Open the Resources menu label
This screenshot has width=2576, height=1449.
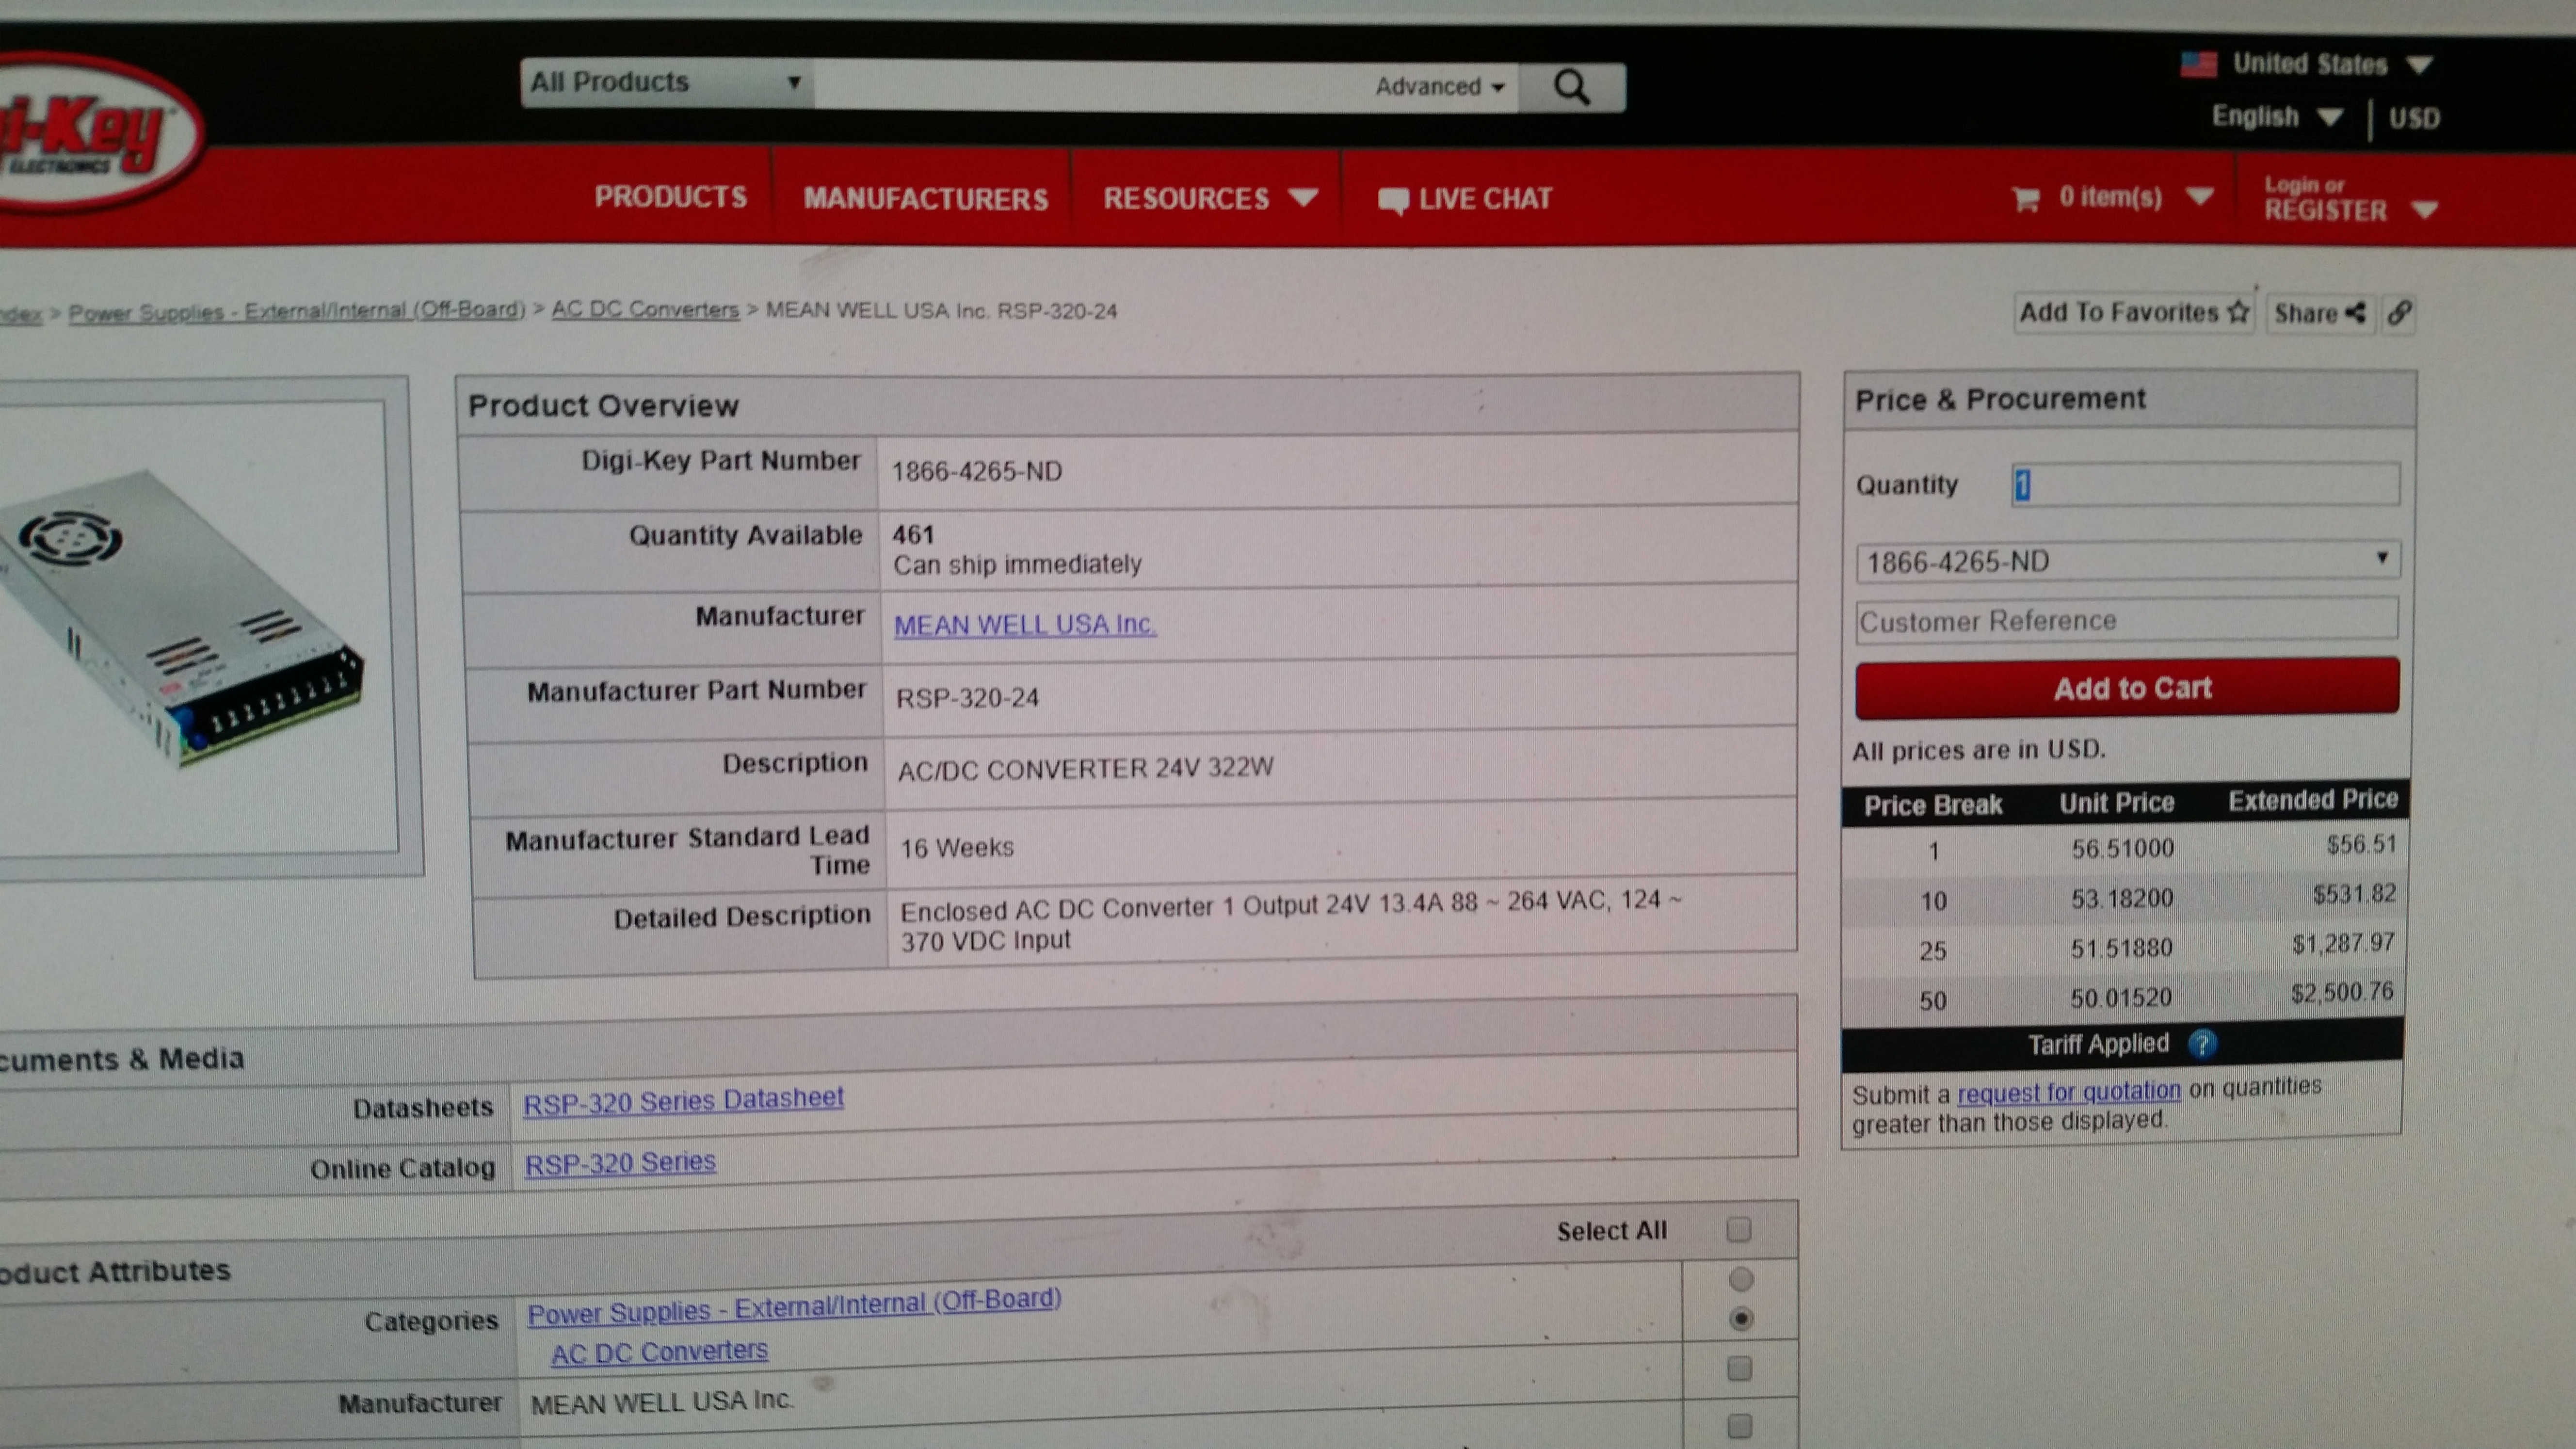[x=1186, y=198]
